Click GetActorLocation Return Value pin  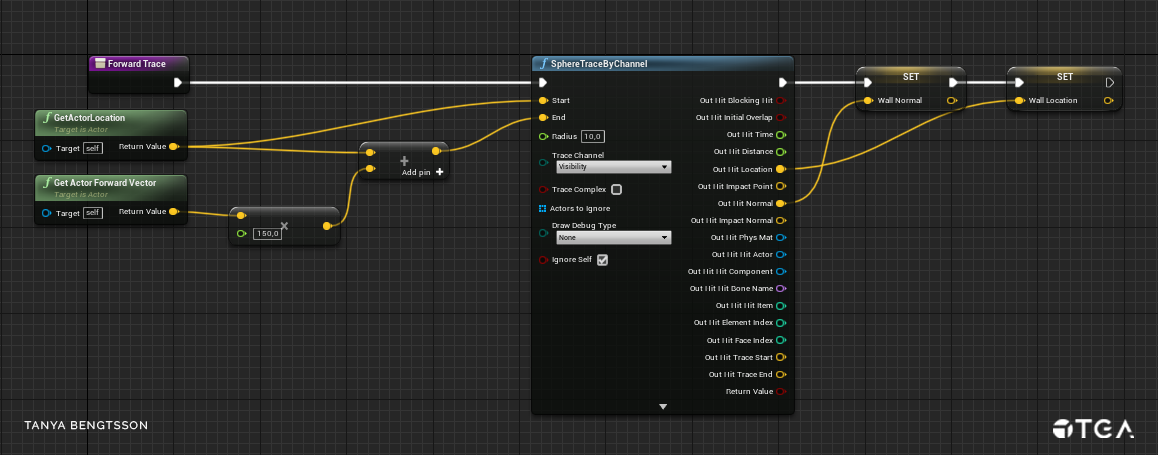tap(174, 147)
